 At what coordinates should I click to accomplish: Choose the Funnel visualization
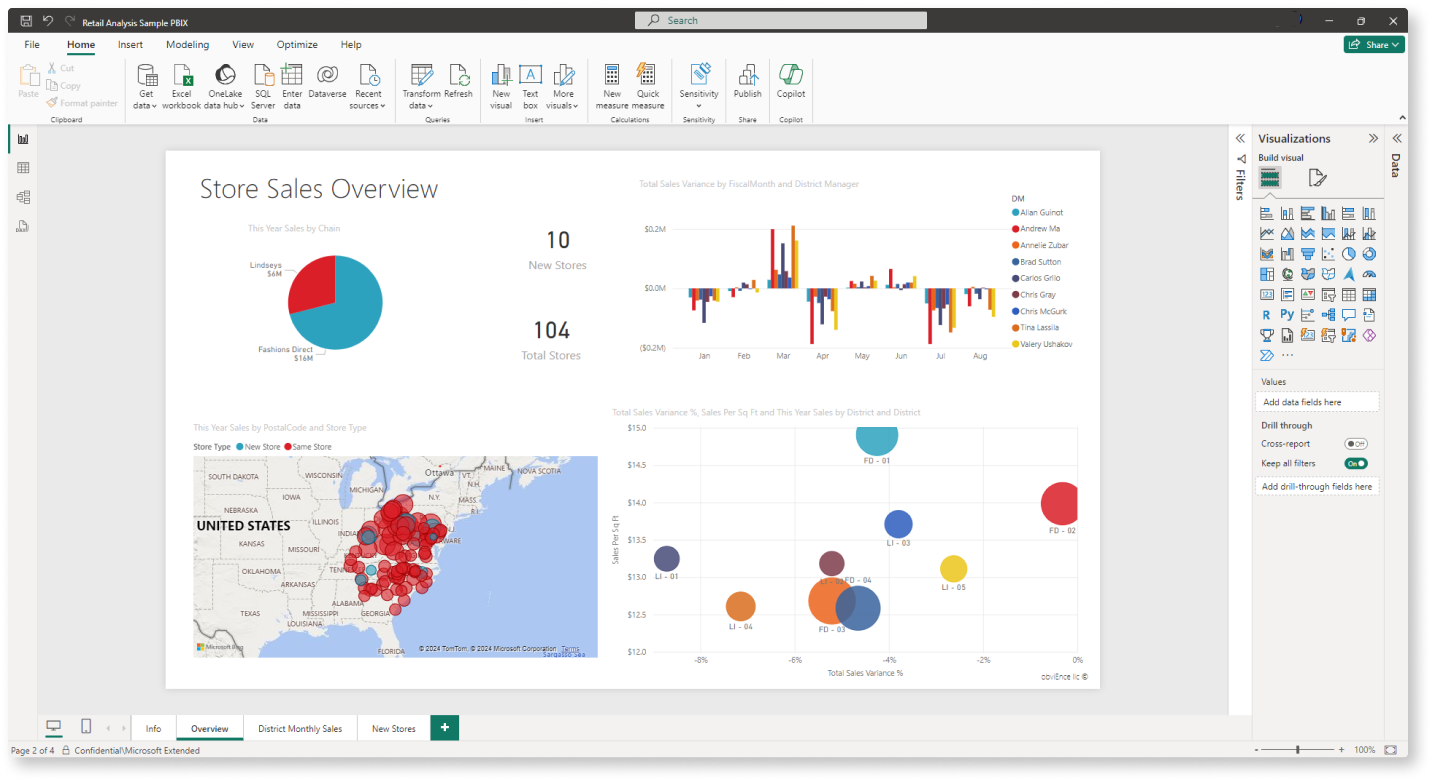(1308, 254)
